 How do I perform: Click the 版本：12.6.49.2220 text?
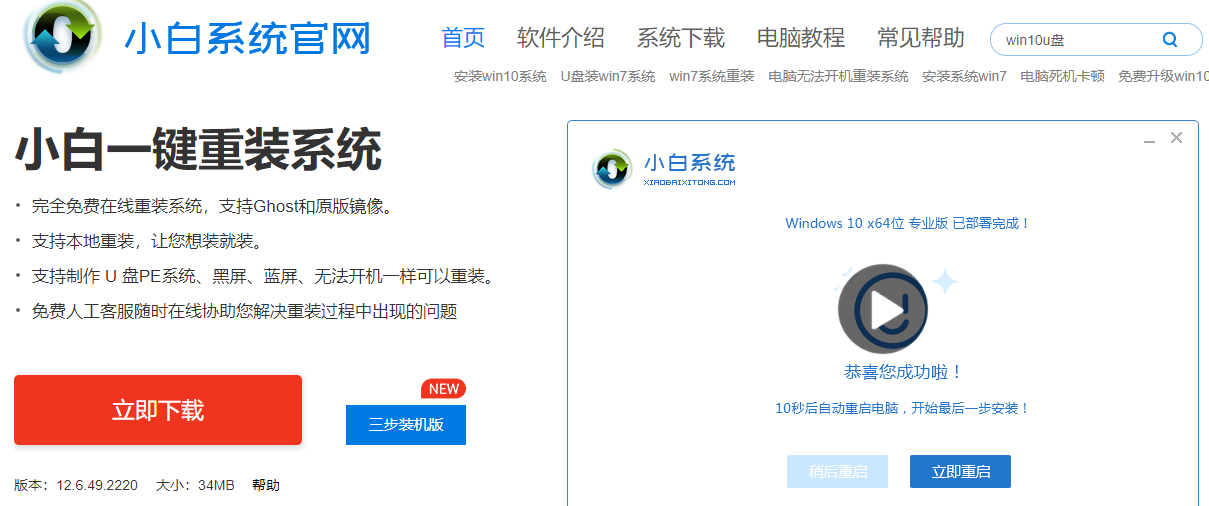[x=76, y=485]
